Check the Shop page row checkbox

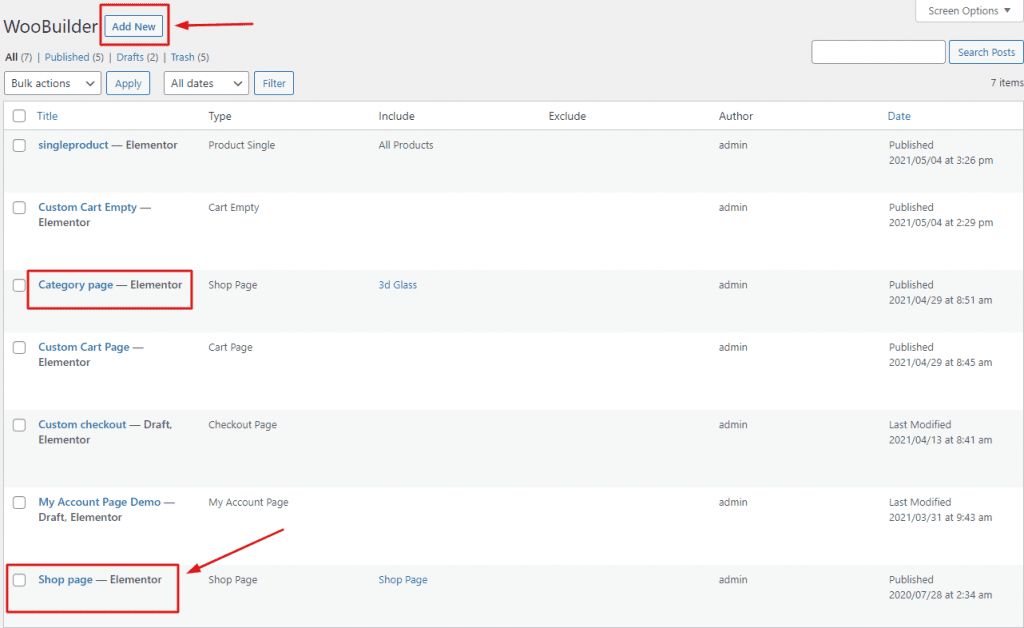tap(18, 579)
